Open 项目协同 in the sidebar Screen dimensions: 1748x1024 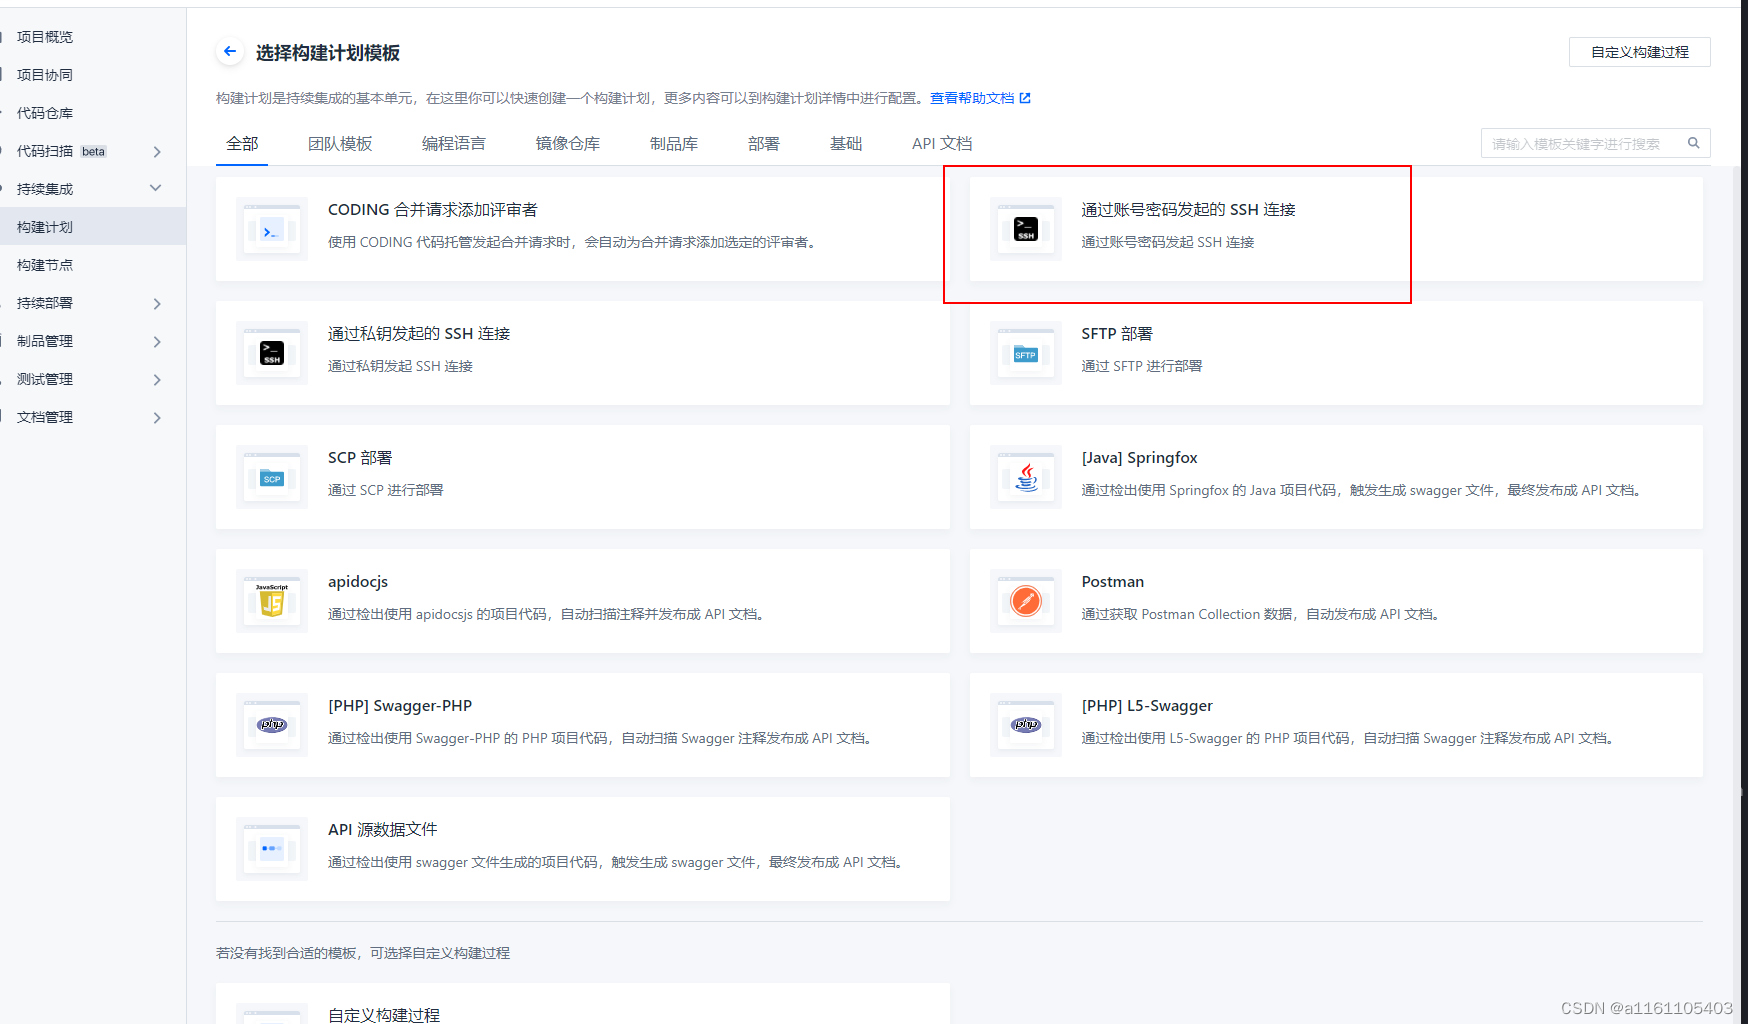pos(45,75)
